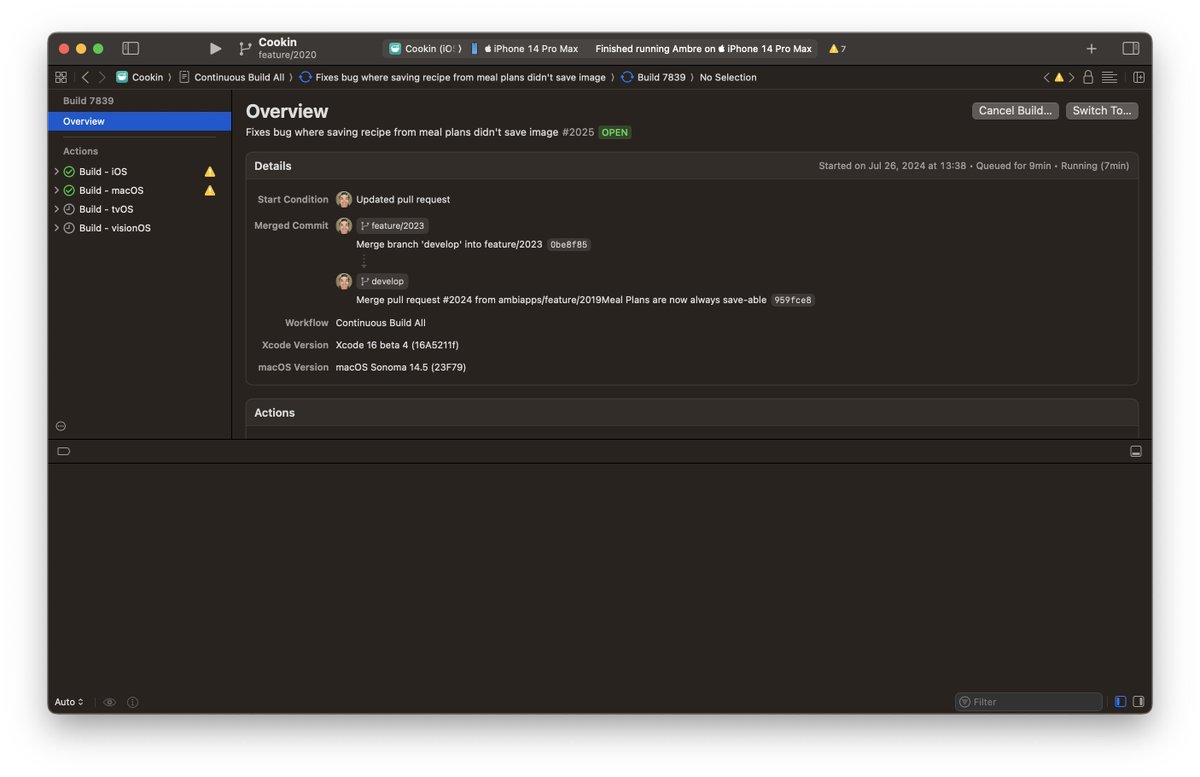The height and width of the screenshot is (777, 1200).
Task: Click the info icon in debug area
Action: coord(133,702)
